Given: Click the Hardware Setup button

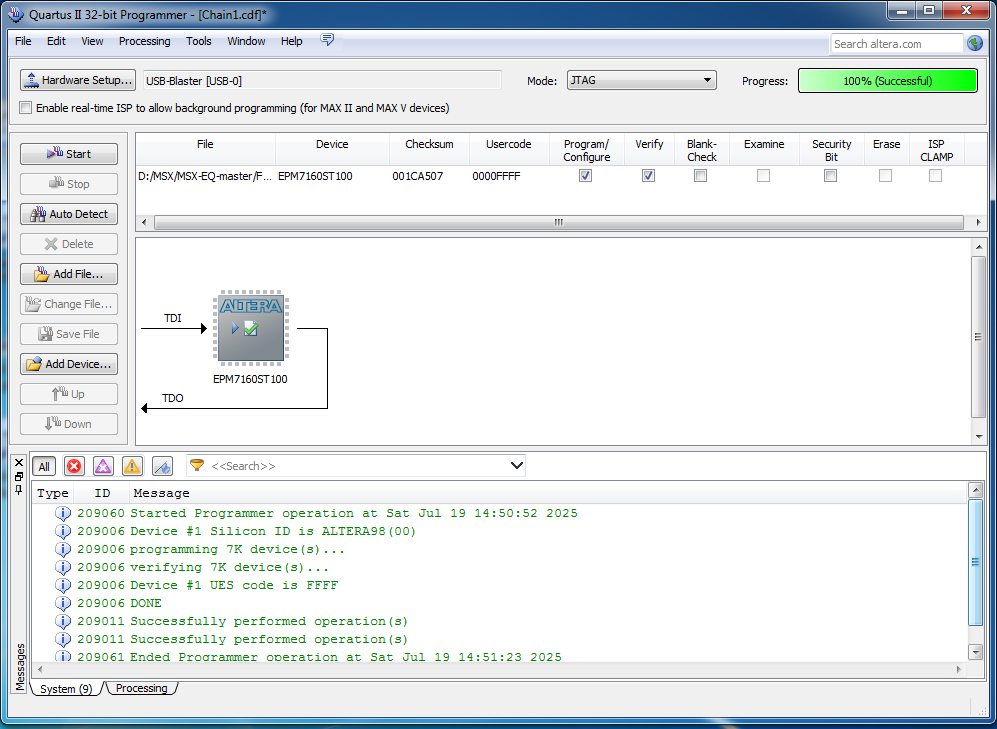Looking at the screenshot, I should pyautogui.click(x=78, y=80).
